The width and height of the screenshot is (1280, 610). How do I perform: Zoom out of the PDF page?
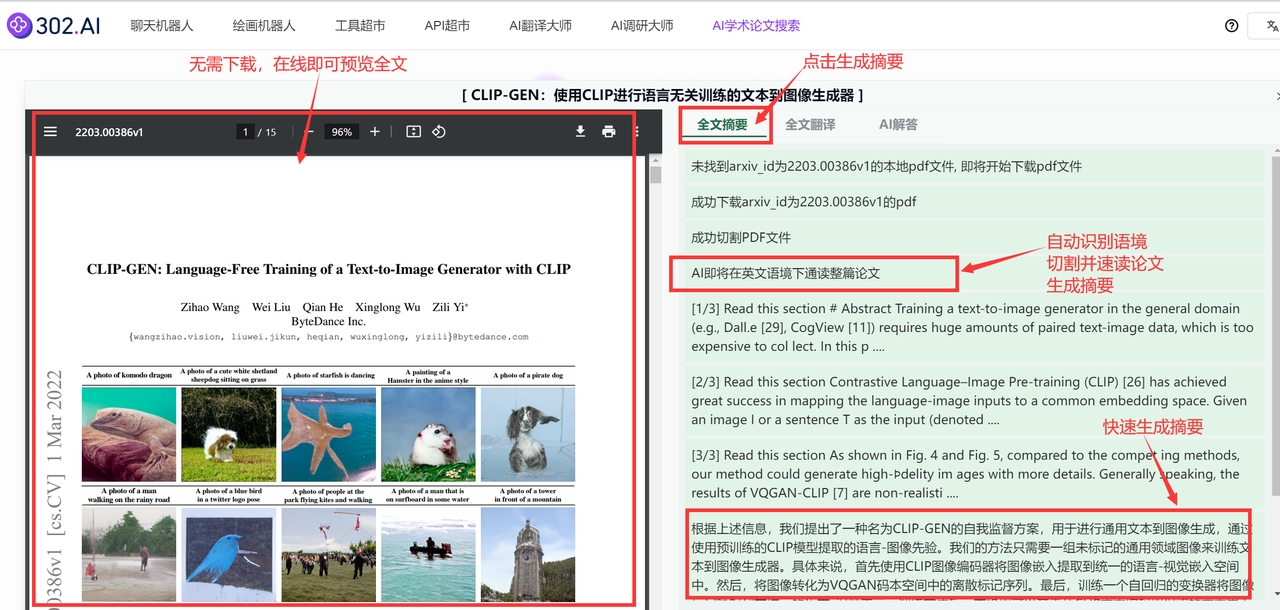310,131
